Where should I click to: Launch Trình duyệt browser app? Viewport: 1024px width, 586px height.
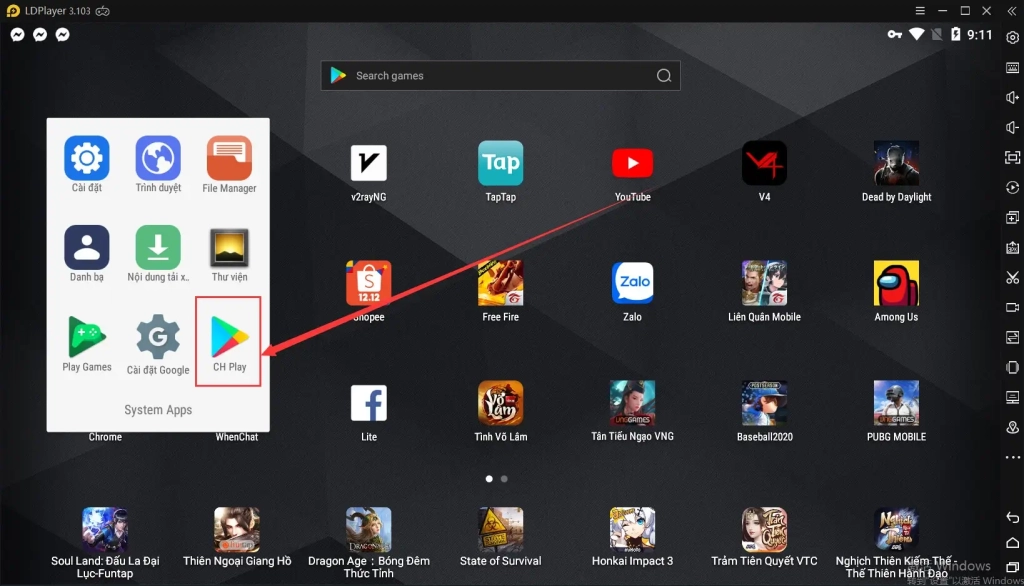click(x=158, y=158)
